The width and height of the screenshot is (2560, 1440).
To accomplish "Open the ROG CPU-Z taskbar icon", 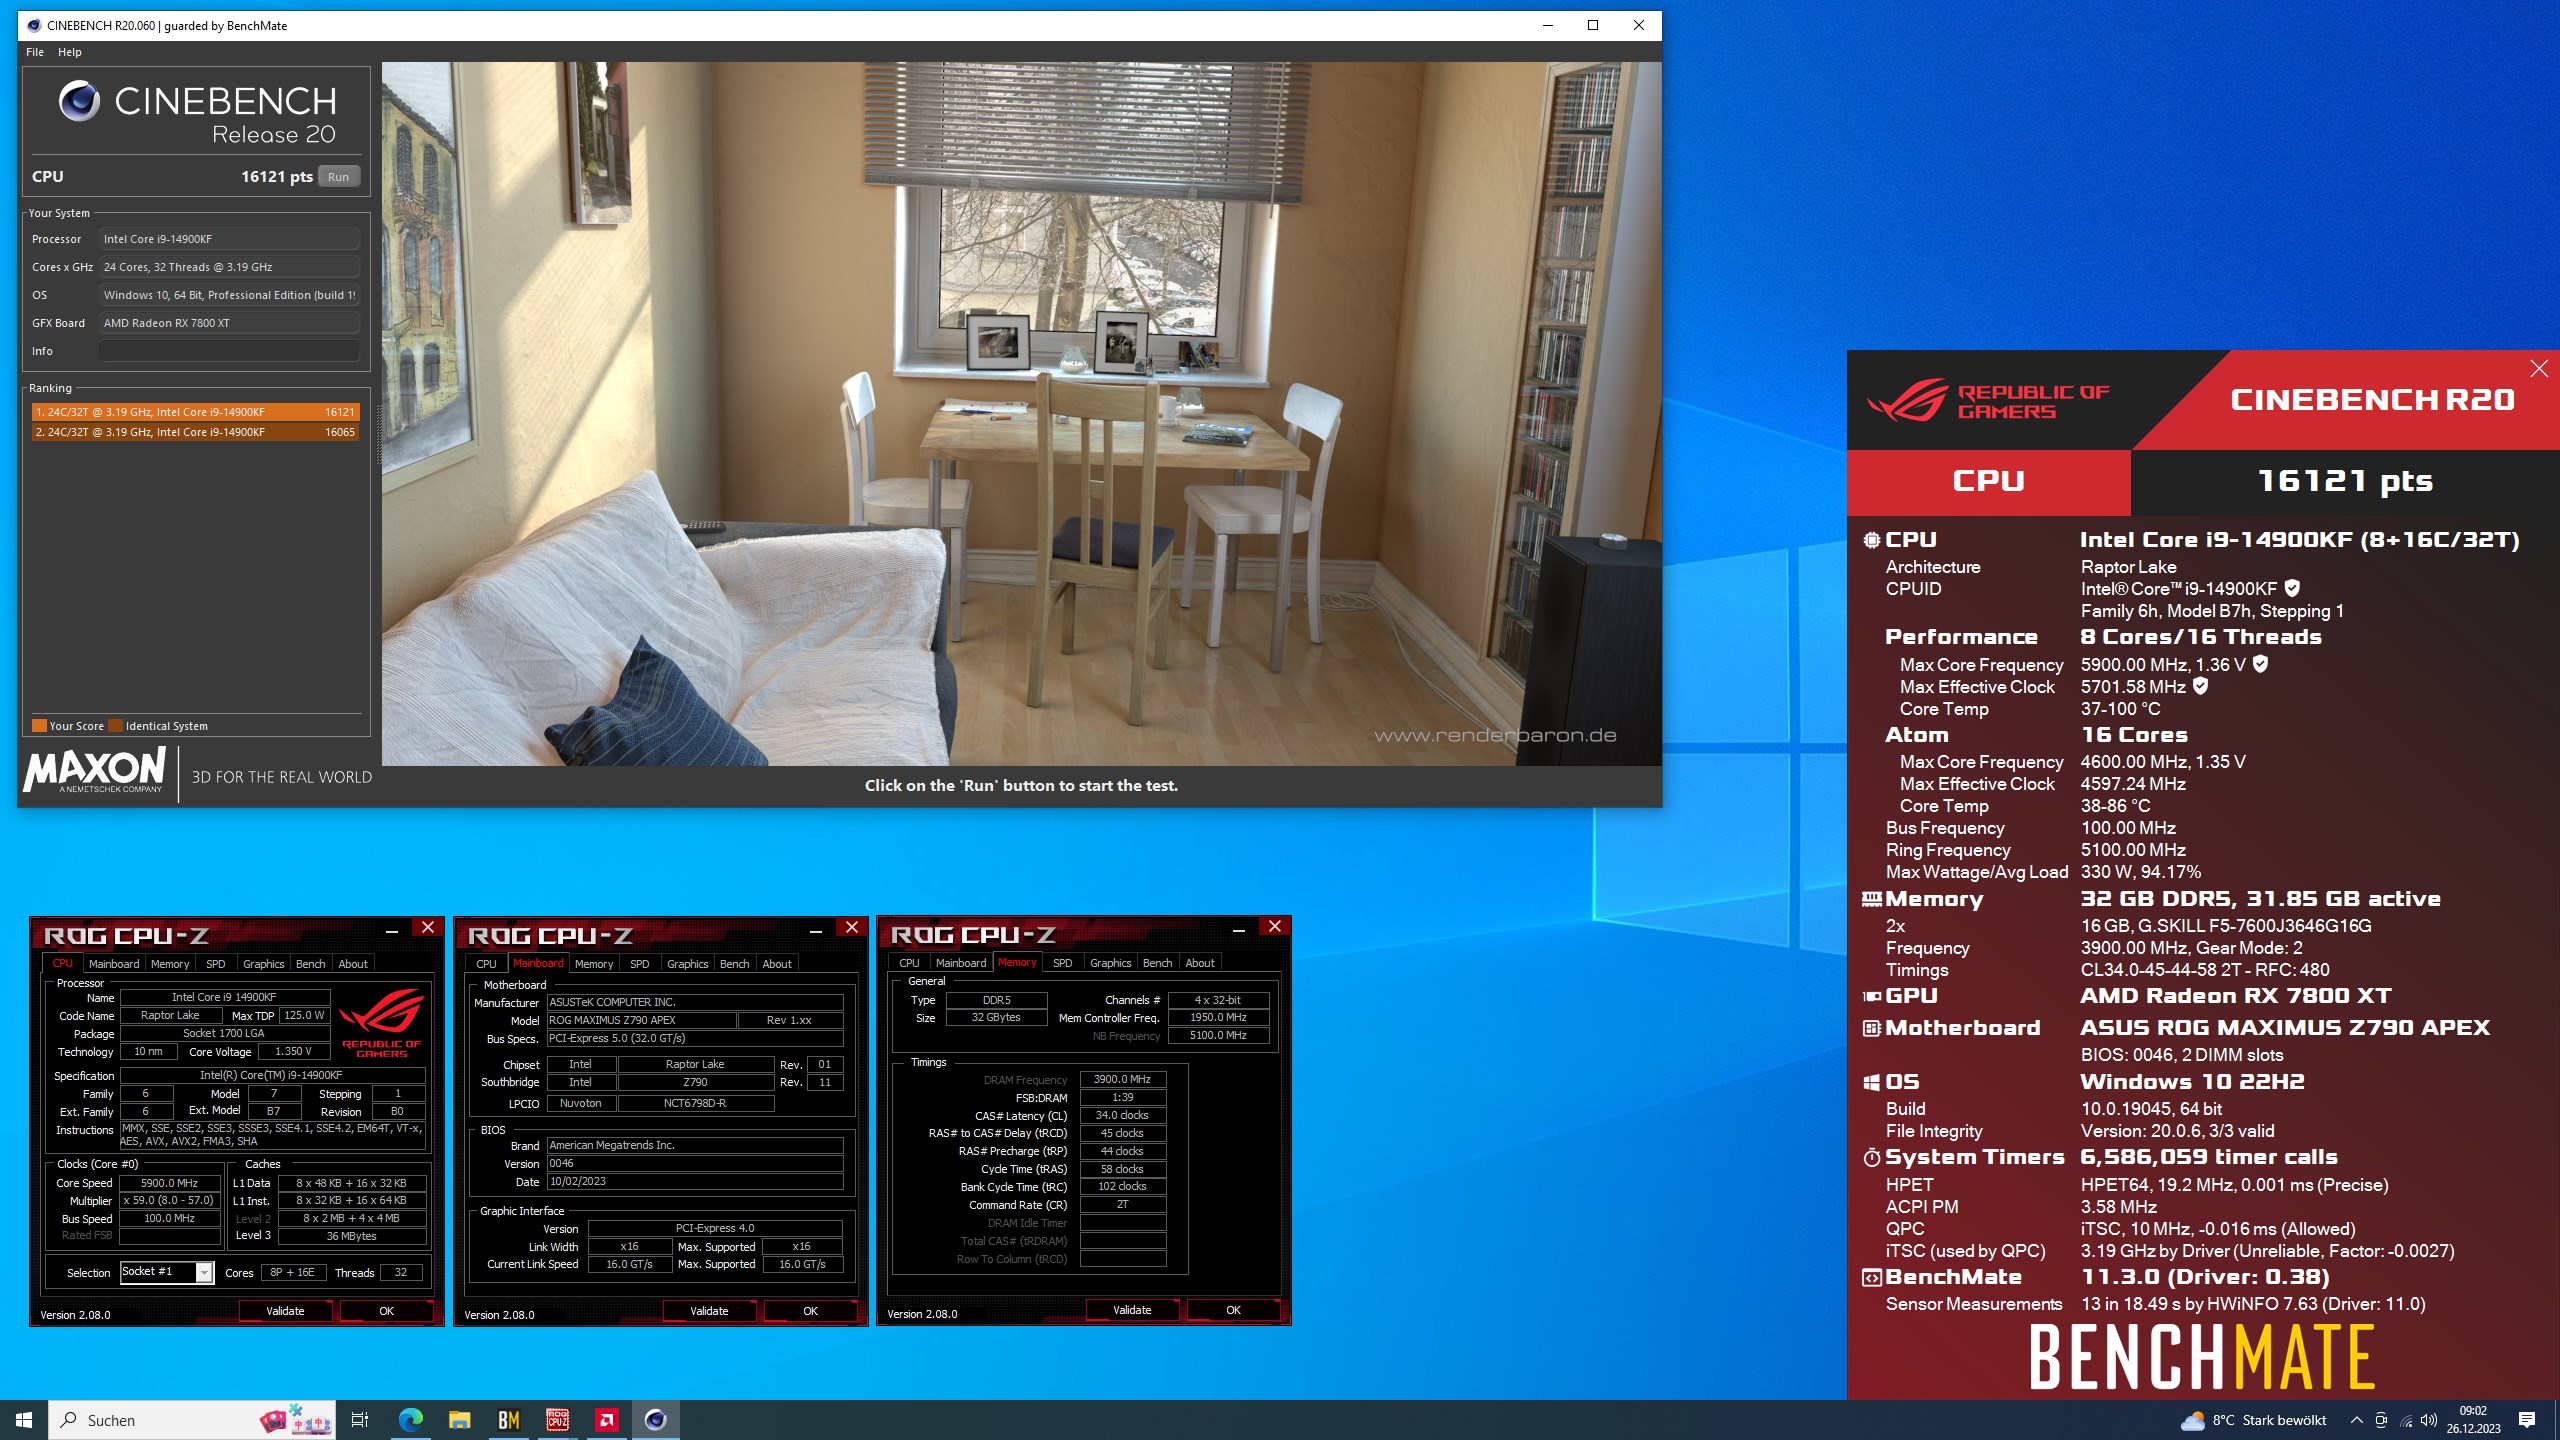I will click(x=557, y=1419).
